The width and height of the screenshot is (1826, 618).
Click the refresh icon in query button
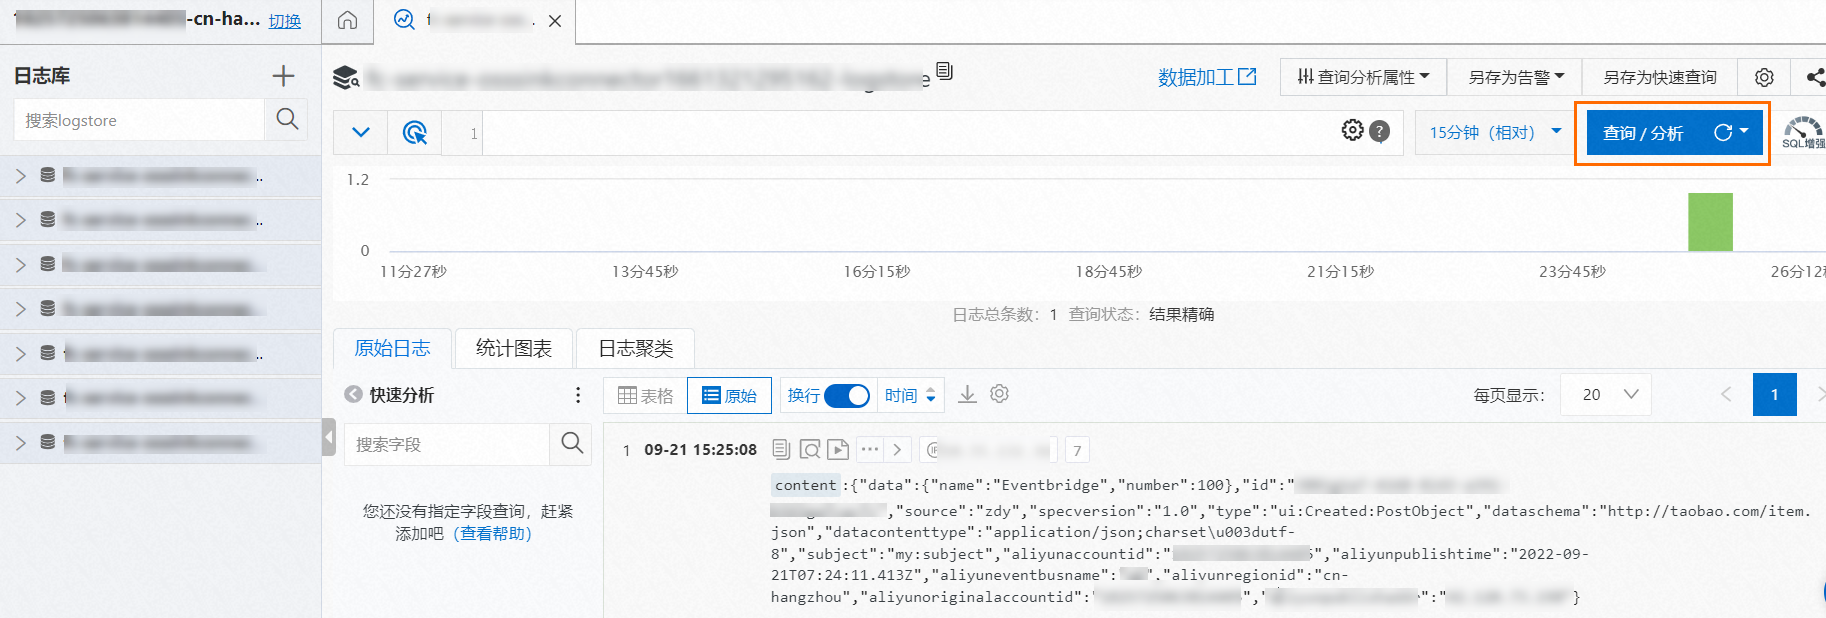click(1723, 132)
